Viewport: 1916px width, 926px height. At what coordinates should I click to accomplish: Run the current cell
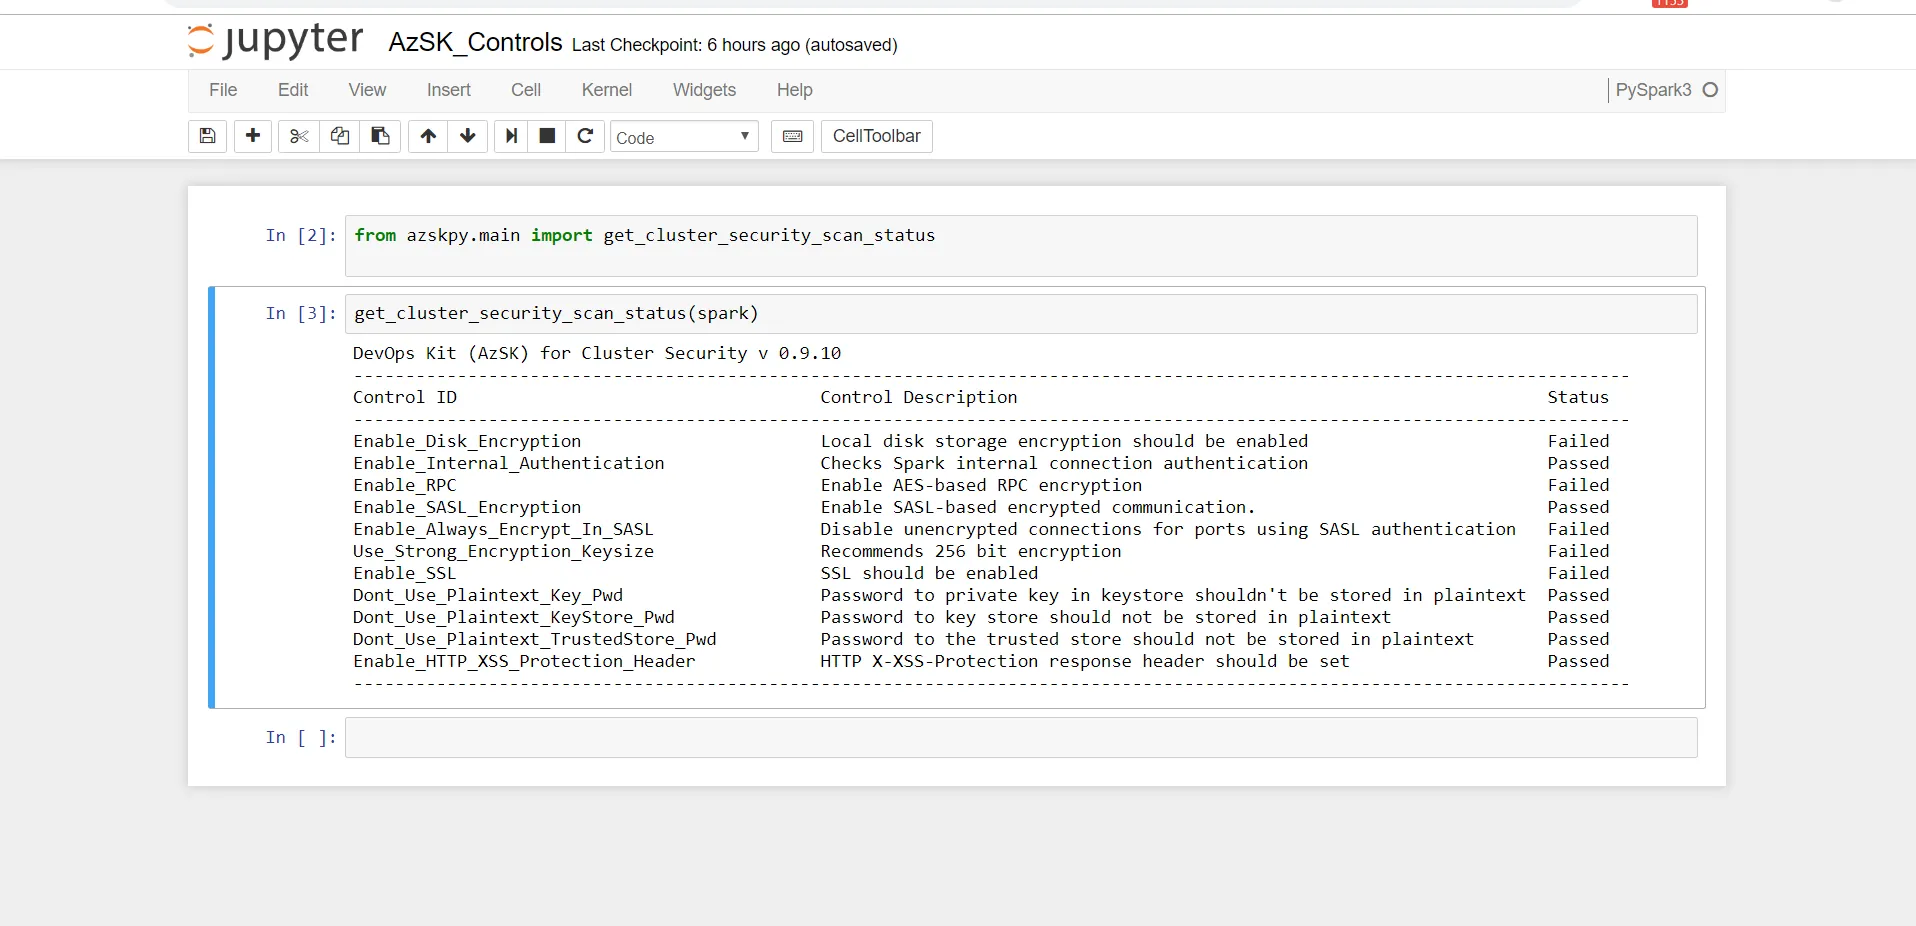click(511, 136)
